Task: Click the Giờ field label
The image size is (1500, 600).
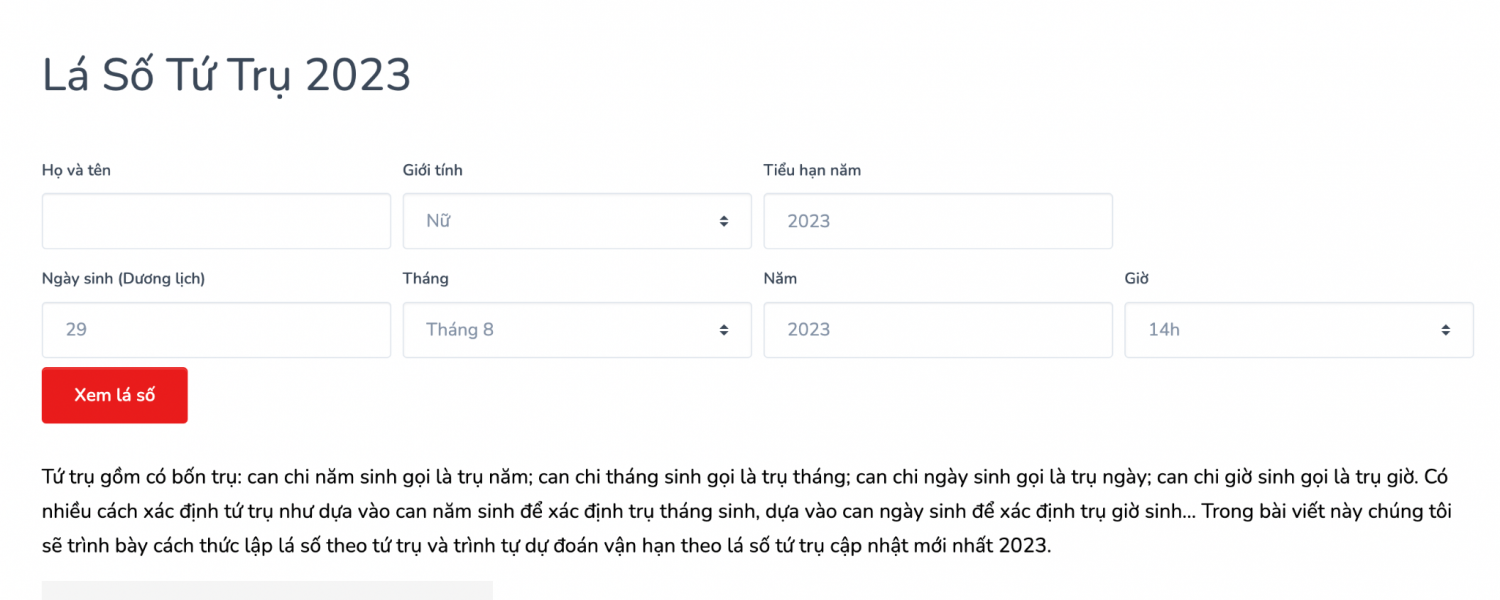Action: click(1136, 279)
